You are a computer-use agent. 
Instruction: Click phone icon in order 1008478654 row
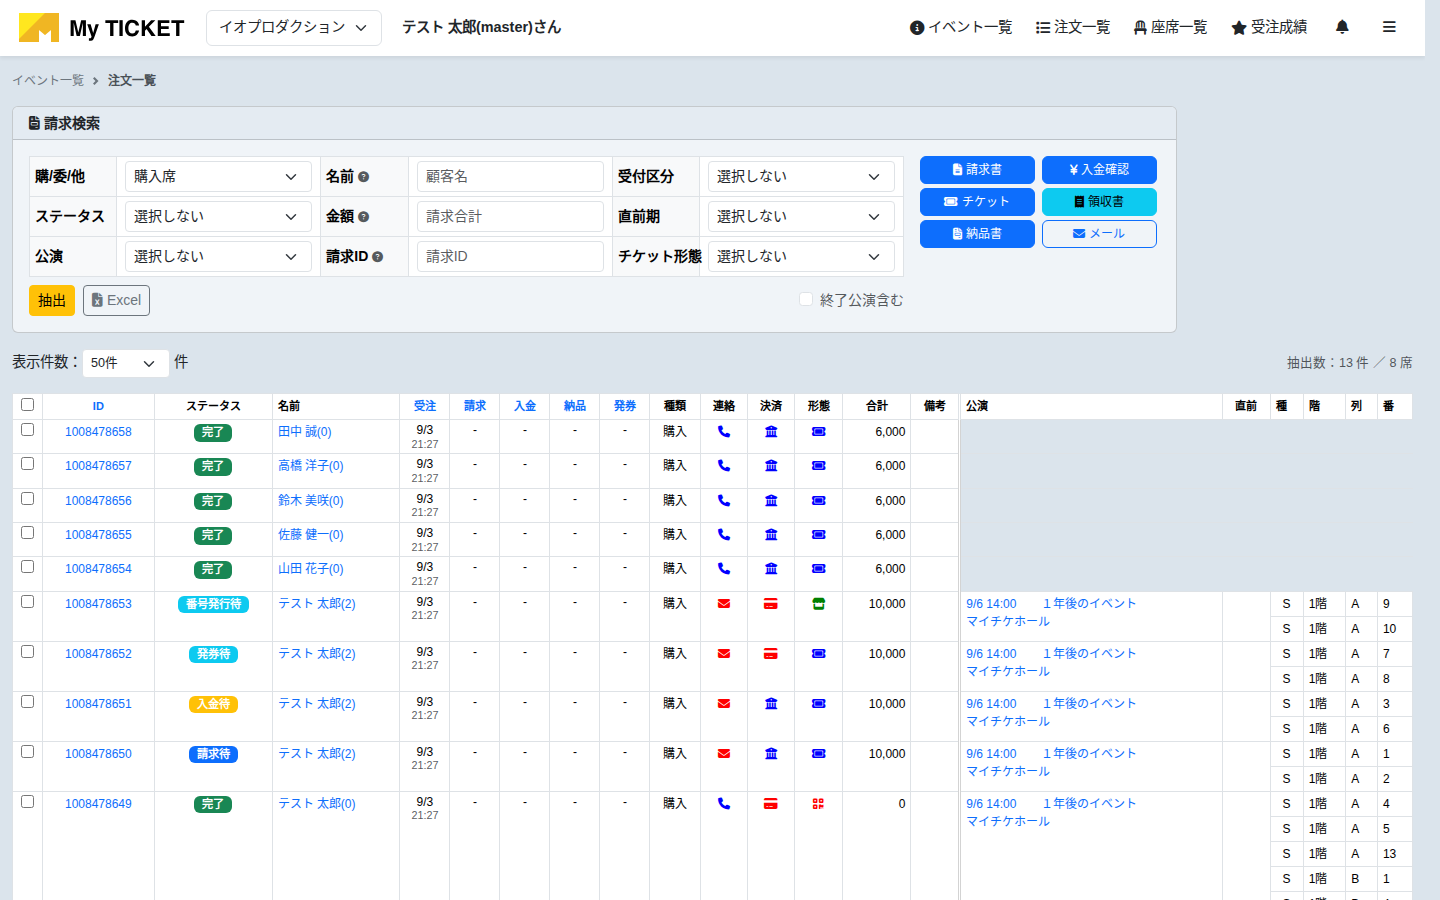pos(724,569)
